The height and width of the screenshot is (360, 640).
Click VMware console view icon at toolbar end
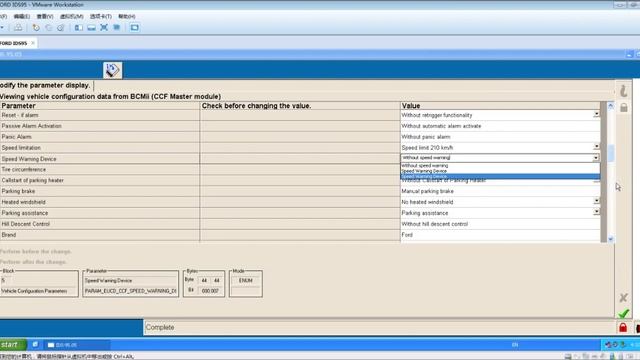pyautogui.click(x=134, y=28)
